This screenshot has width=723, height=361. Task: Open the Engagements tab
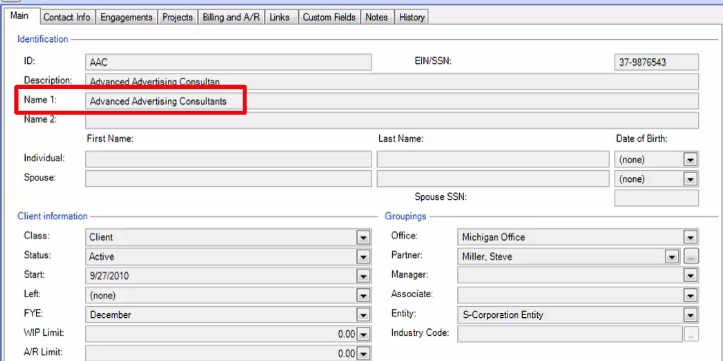pos(126,18)
